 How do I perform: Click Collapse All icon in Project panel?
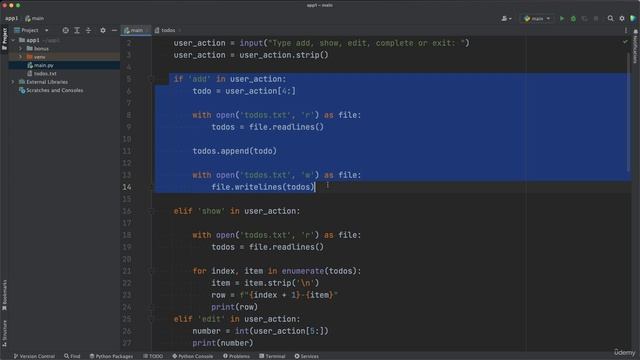88,30
